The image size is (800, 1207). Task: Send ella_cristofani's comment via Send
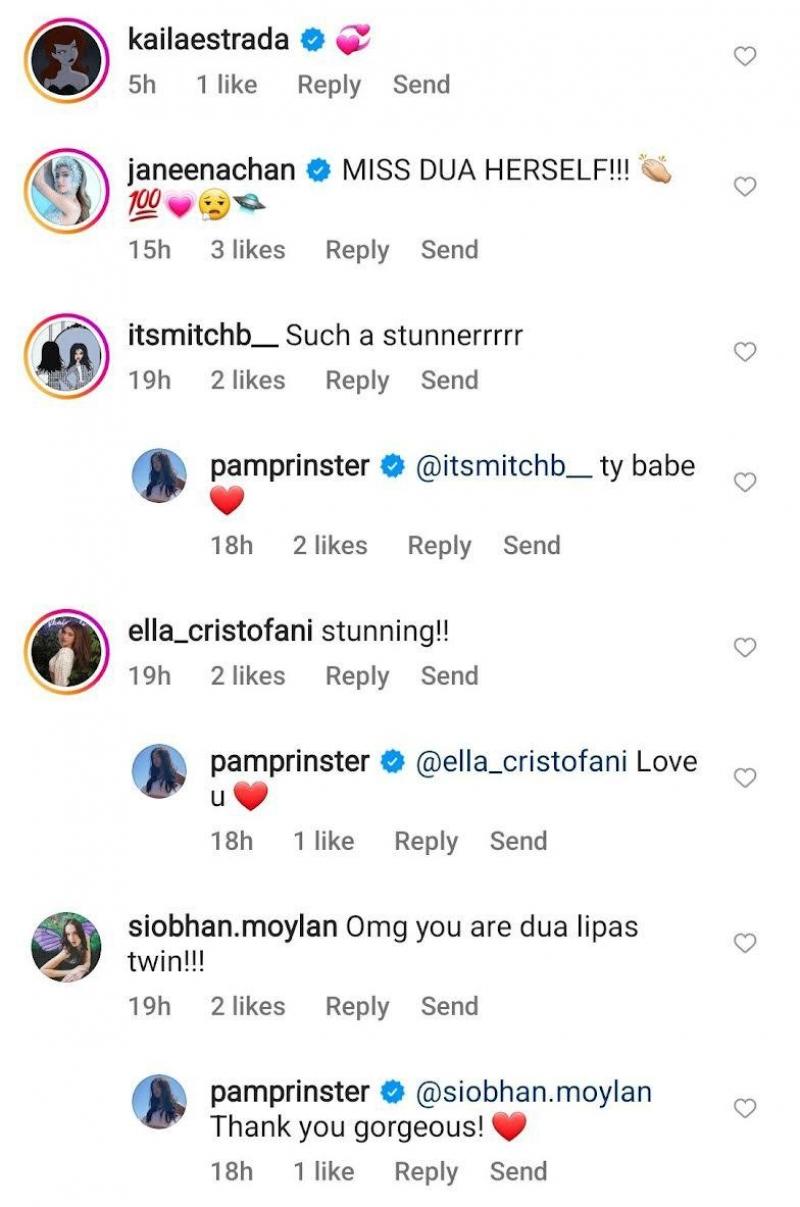(x=449, y=676)
